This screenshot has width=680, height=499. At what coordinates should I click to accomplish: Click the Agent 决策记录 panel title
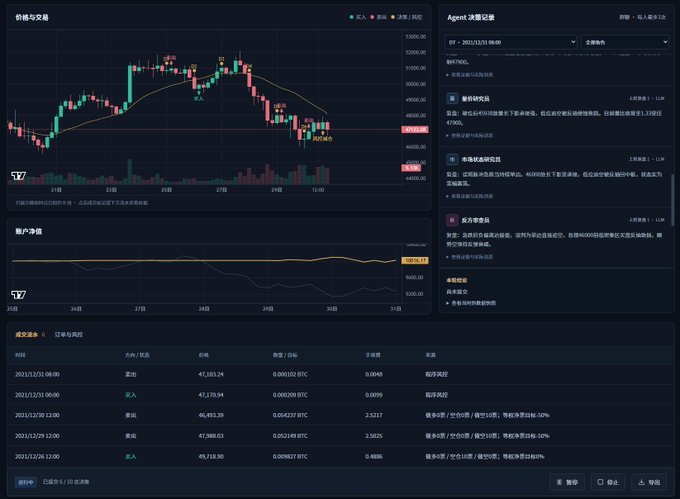[x=471, y=17]
